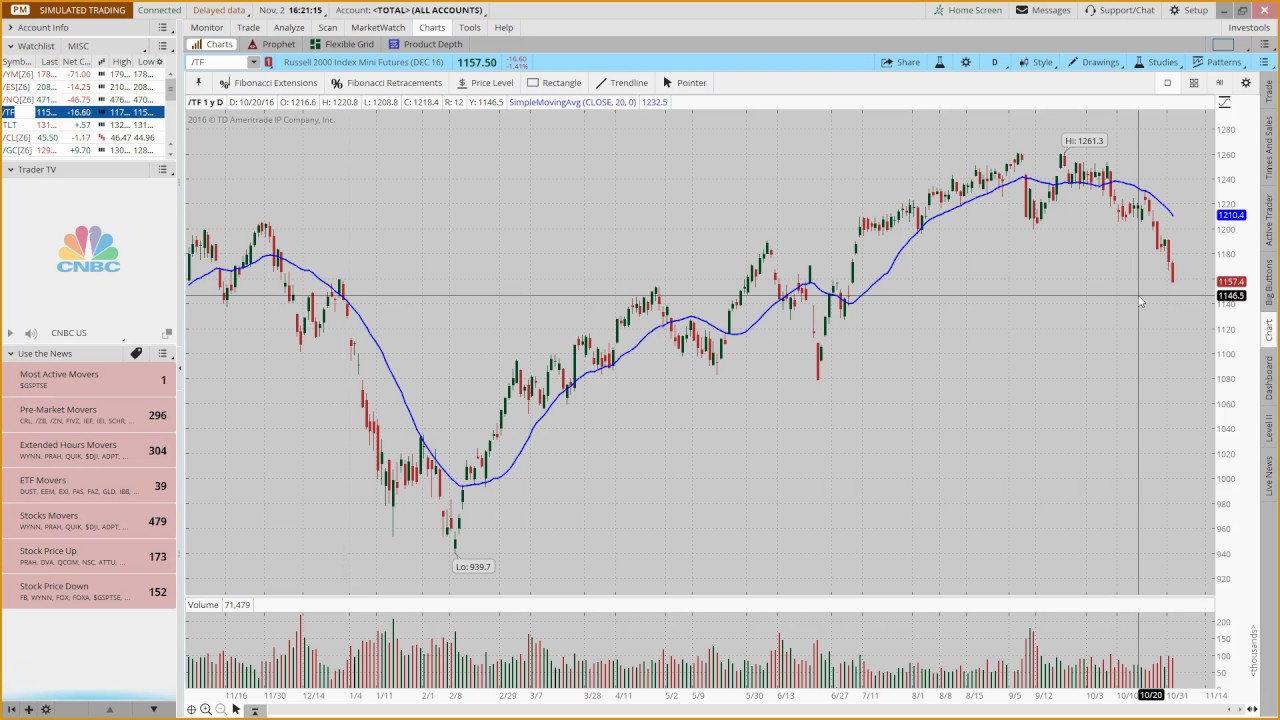Collapse the Trader TV gadget

10,170
